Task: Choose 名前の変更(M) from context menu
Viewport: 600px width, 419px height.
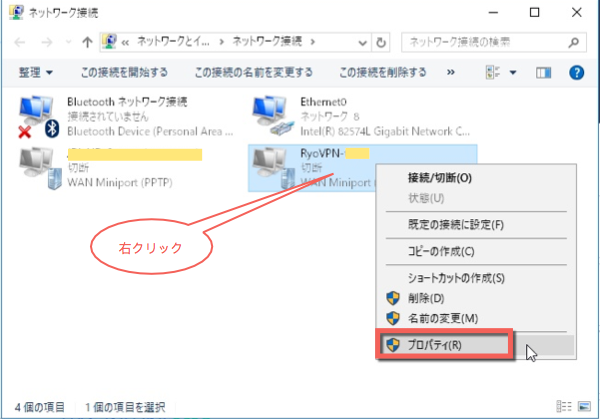Action: pos(442,317)
